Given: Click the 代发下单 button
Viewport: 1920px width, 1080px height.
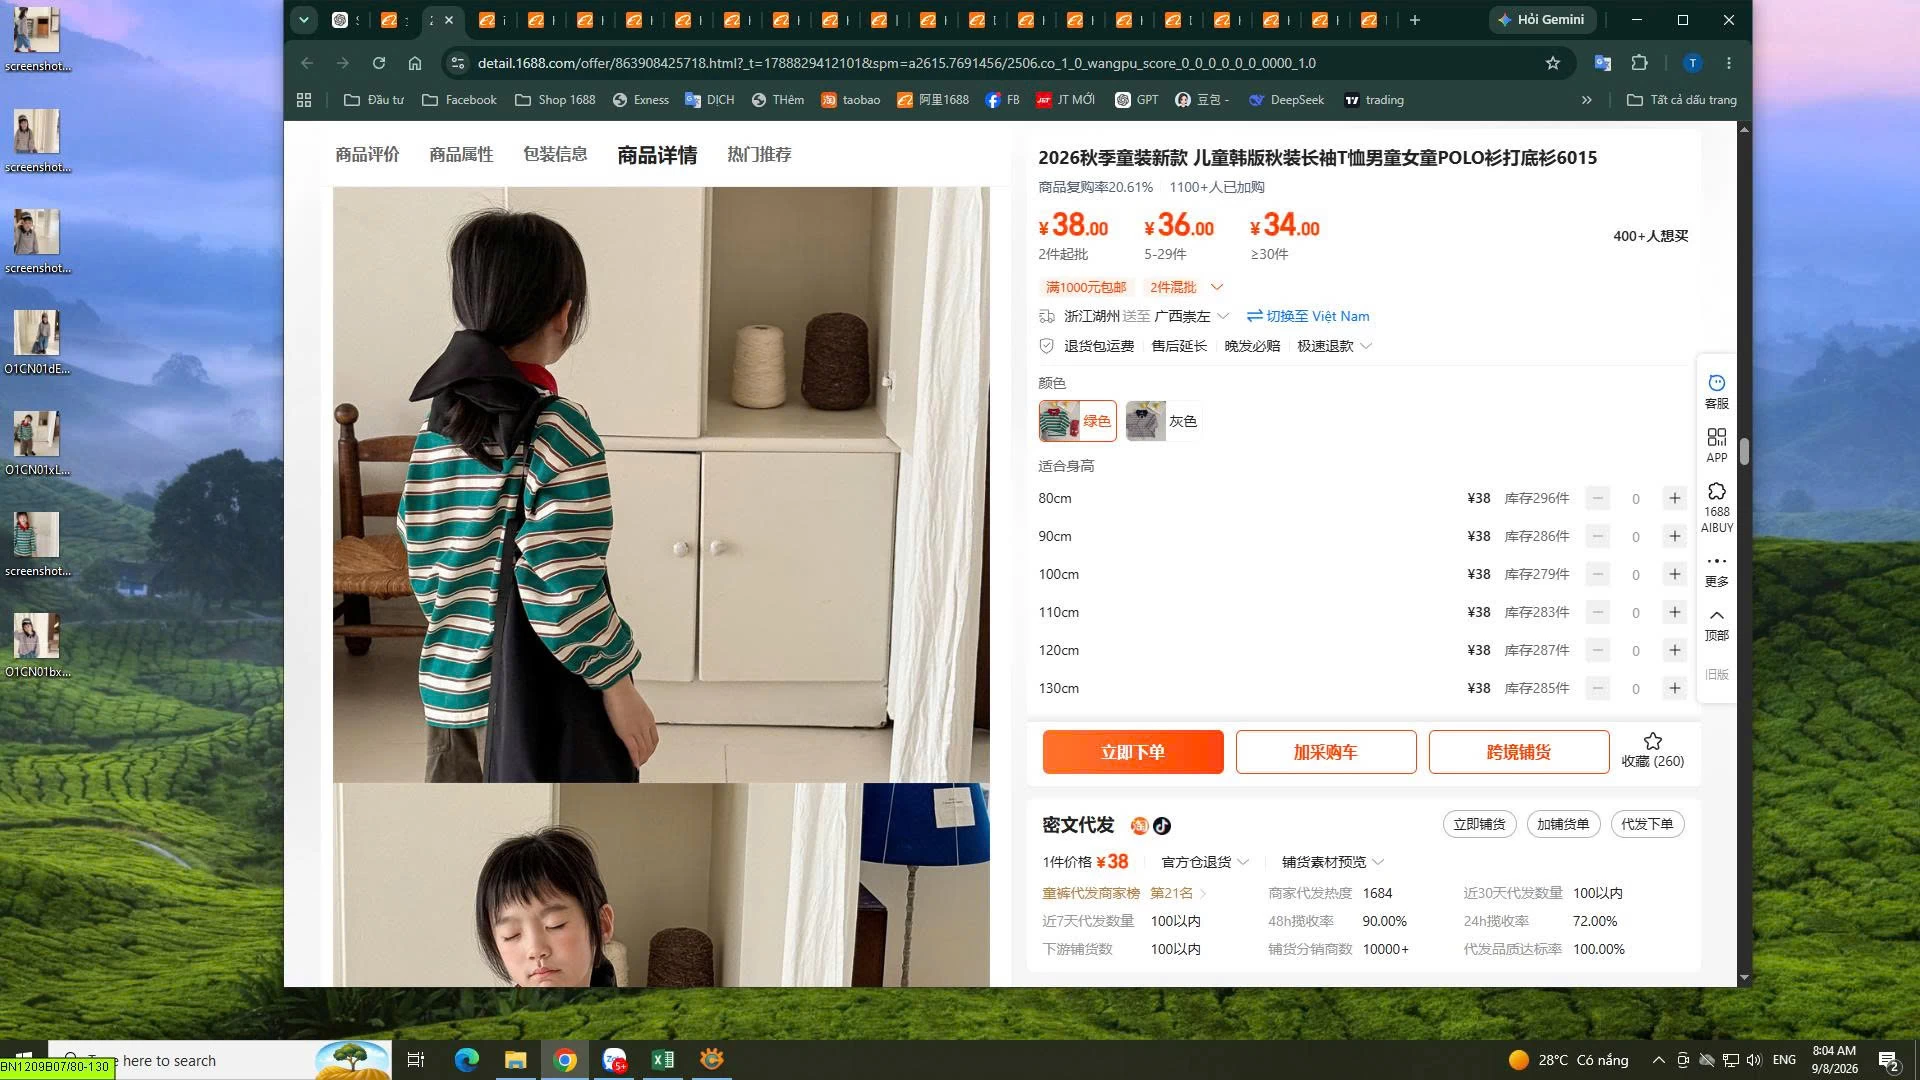Looking at the screenshot, I should pyautogui.click(x=1647, y=824).
